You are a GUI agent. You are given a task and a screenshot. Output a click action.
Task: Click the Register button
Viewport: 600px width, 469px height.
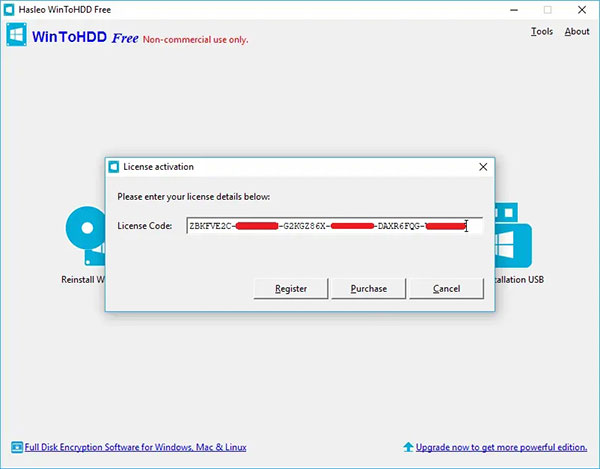(291, 289)
